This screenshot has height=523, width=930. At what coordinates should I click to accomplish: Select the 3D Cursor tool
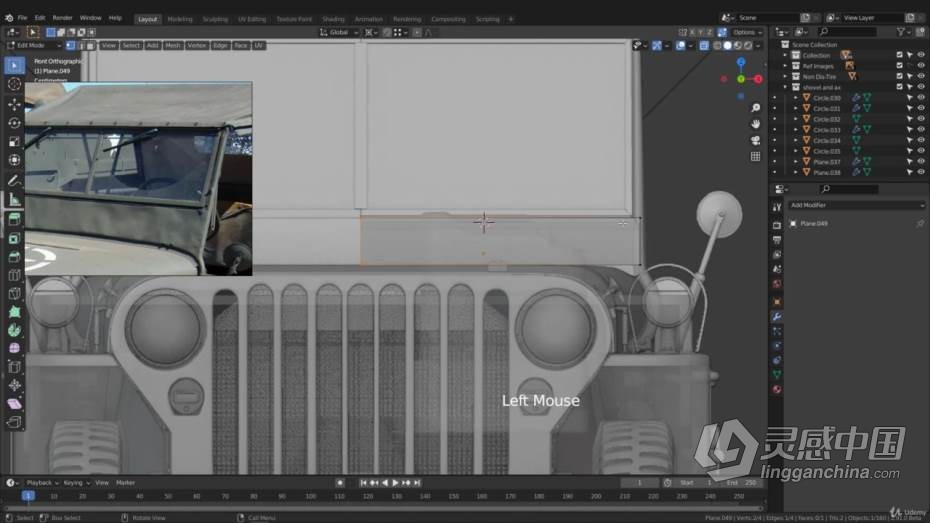pos(14,84)
